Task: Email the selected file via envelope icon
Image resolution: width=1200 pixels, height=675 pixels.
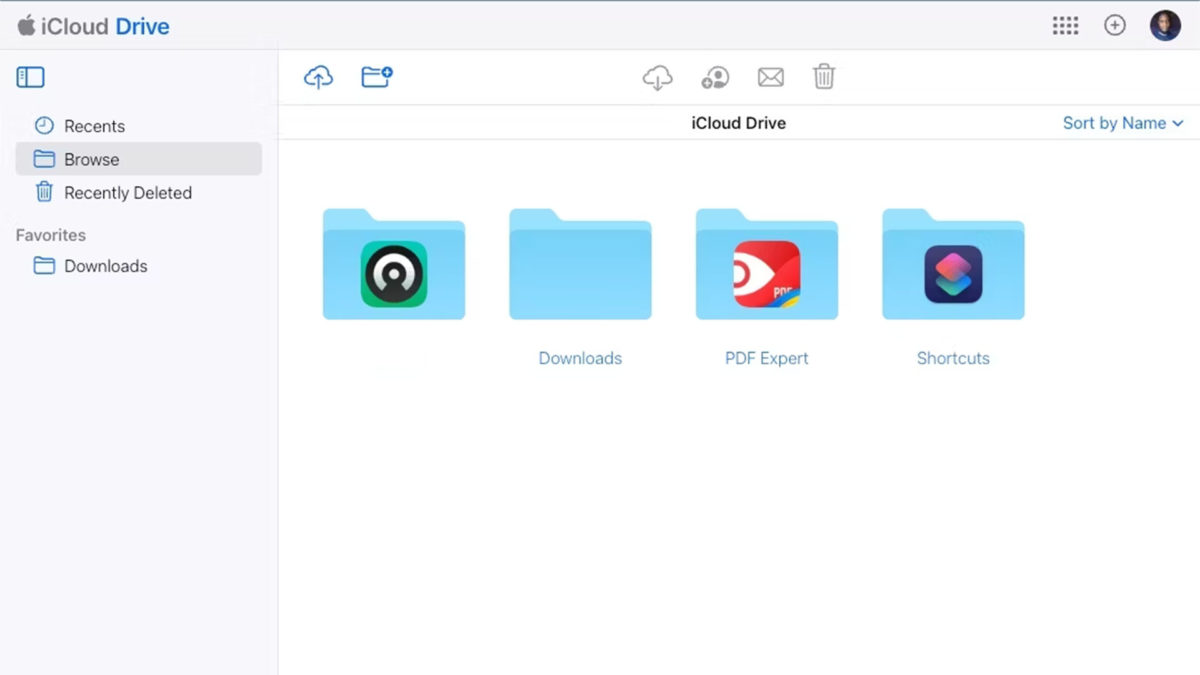Action: point(770,76)
